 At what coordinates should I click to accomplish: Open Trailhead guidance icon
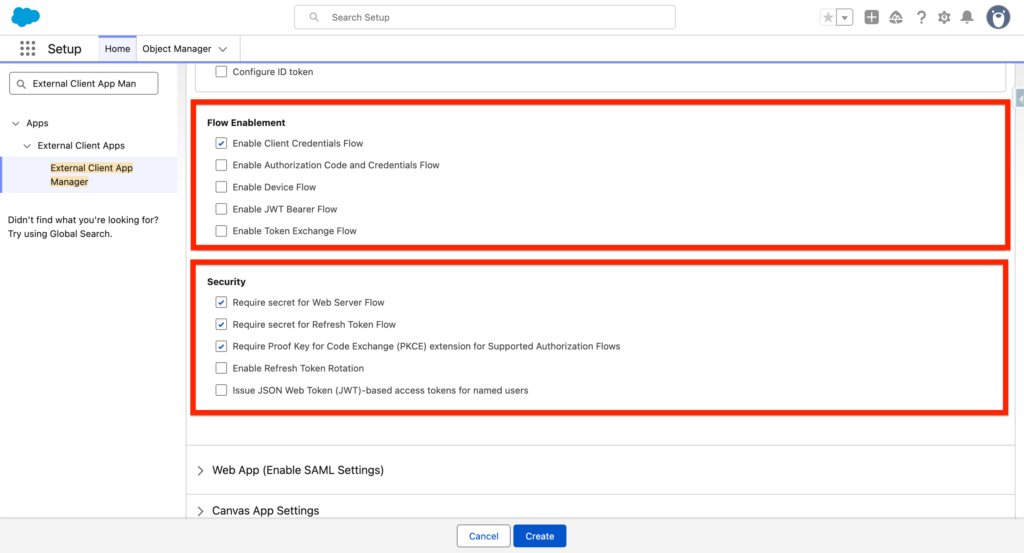click(896, 17)
